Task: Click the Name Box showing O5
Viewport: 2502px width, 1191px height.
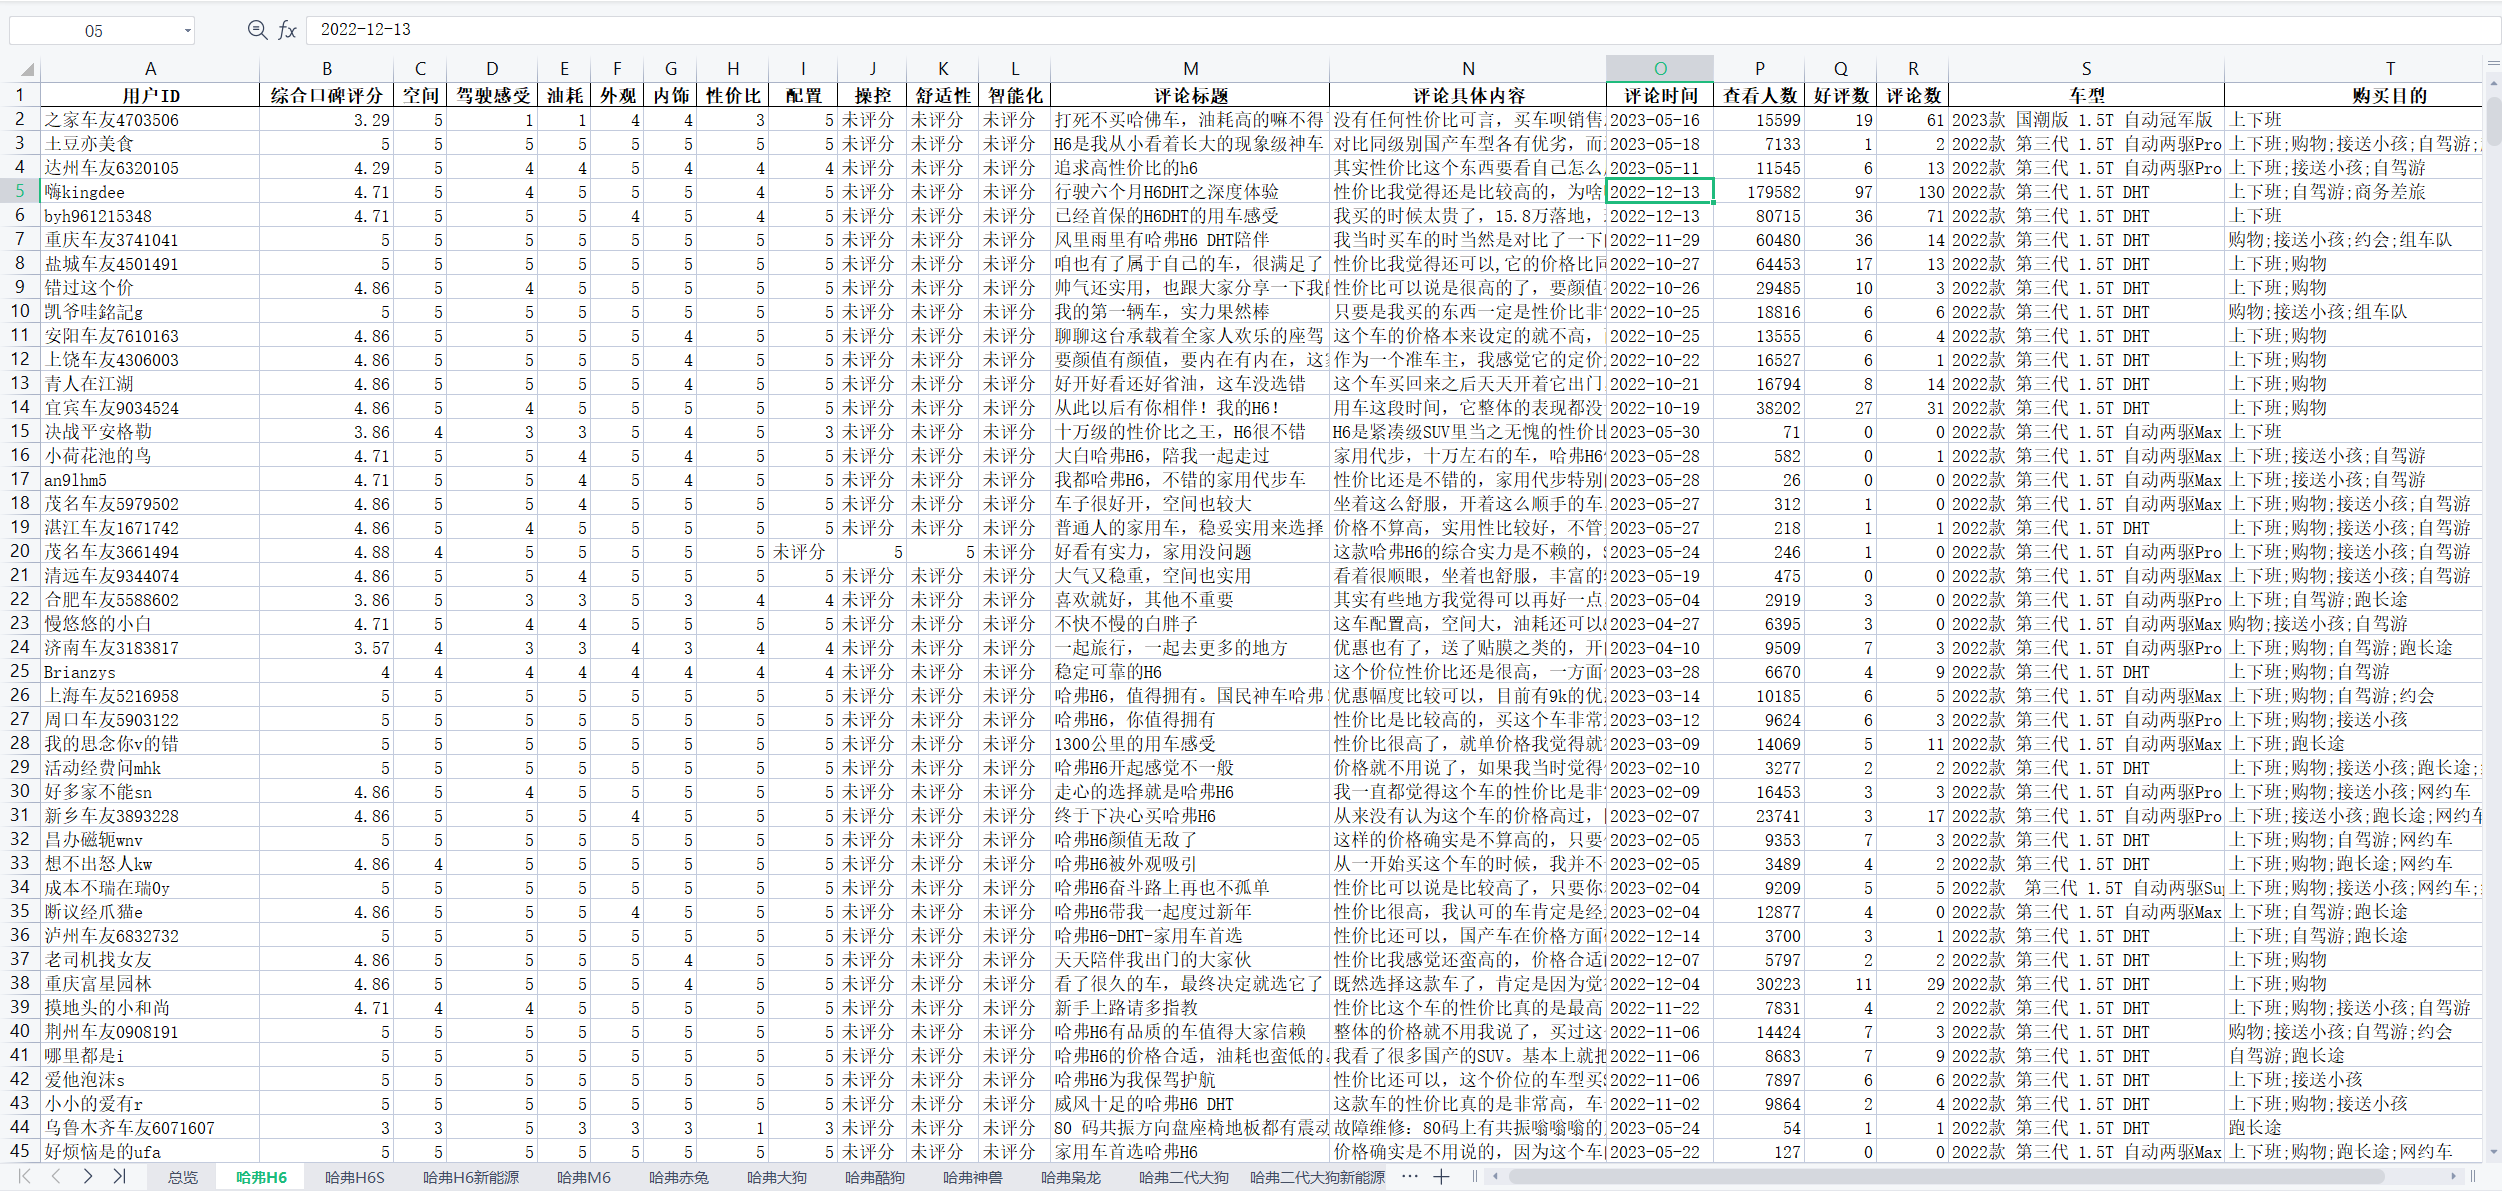Action: point(94,31)
